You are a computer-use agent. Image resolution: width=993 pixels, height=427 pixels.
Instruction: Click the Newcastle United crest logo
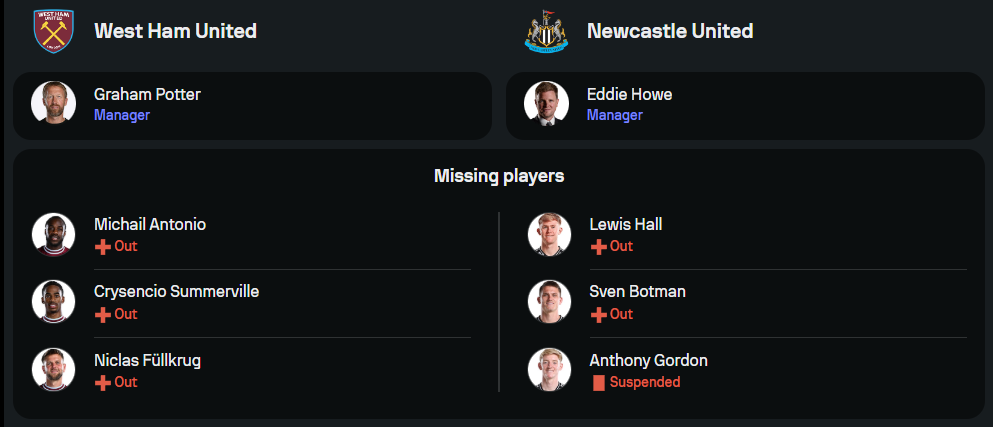pyautogui.click(x=546, y=31)
